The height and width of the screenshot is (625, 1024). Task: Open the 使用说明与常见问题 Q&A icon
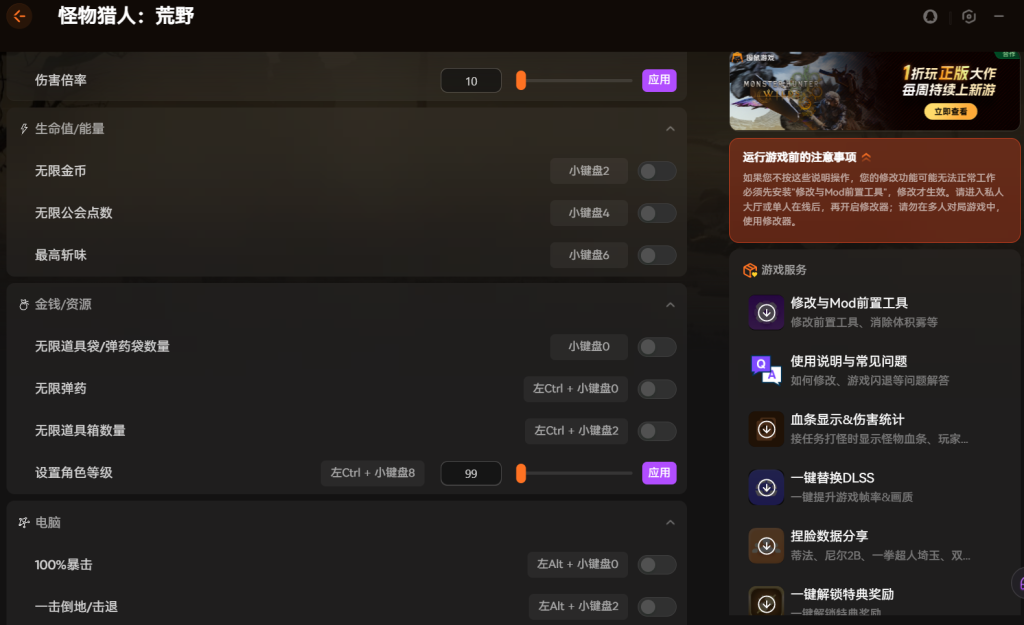766,370
